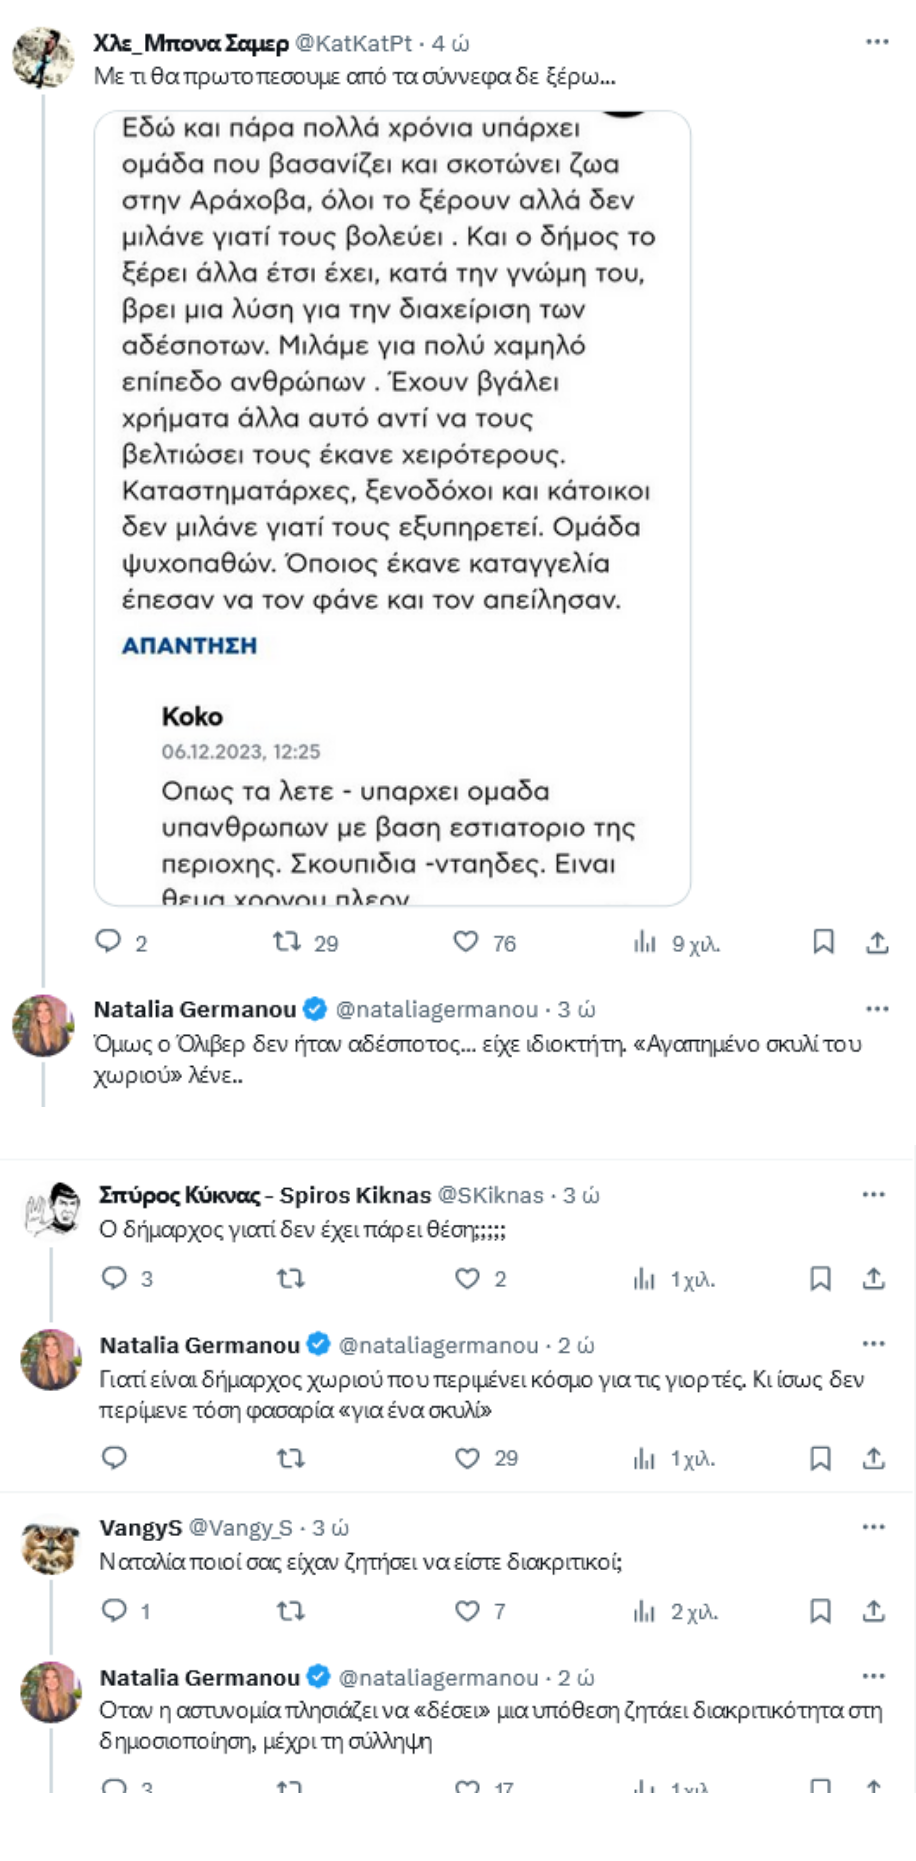The width and height of the screenshot is (916, 1861).
Task: View analytics showing 9 χιλ. views
Action: pyautogui.click(x=645, y=942)
